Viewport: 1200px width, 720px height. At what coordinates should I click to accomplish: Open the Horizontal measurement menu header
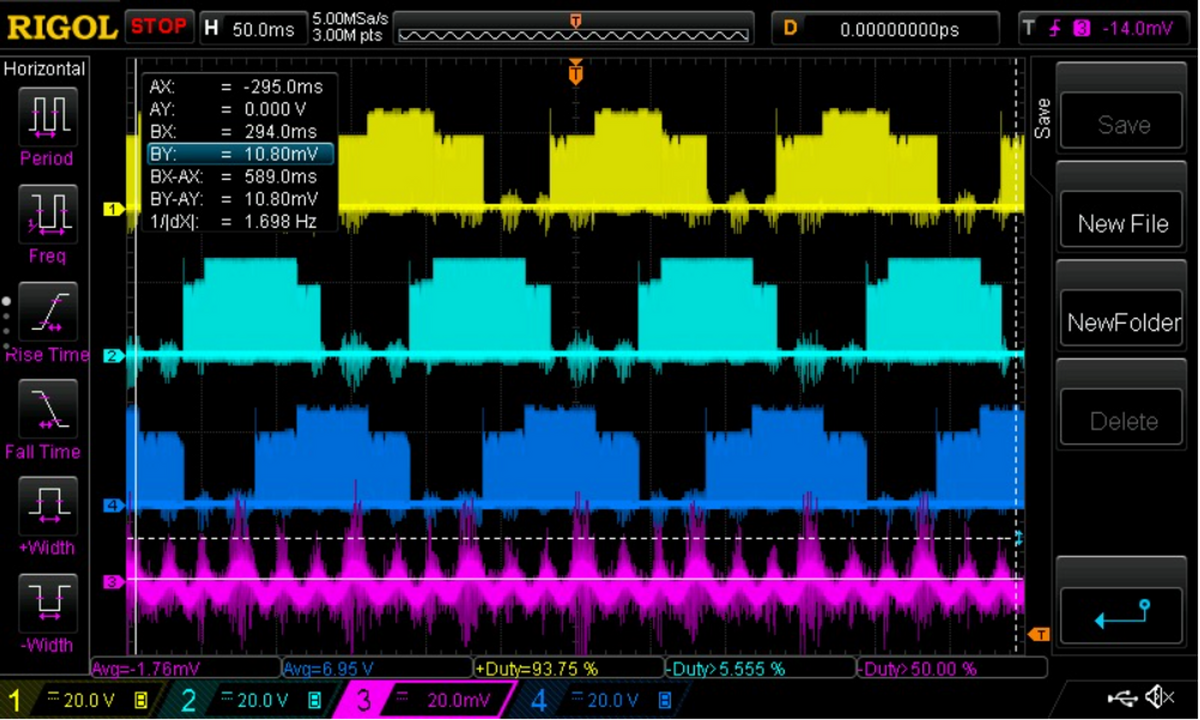point(46,69)
